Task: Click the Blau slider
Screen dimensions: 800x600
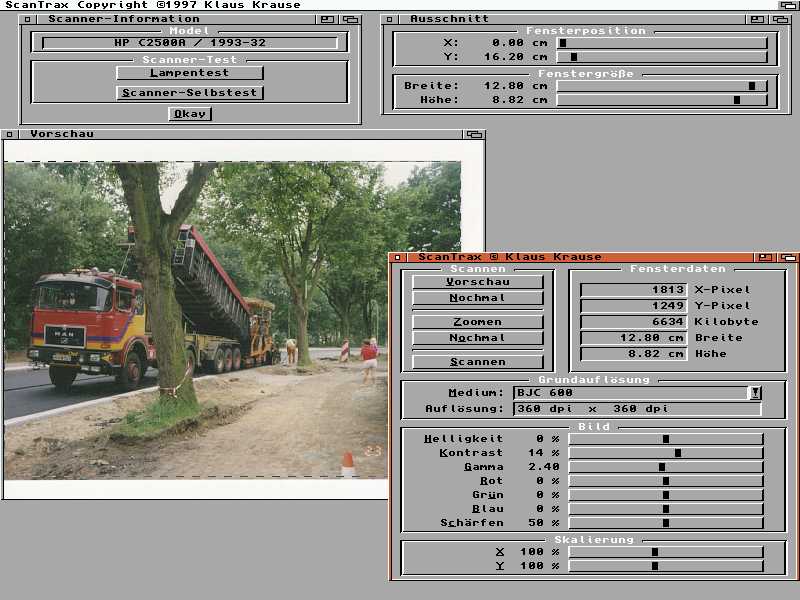Action: point(666,509)
